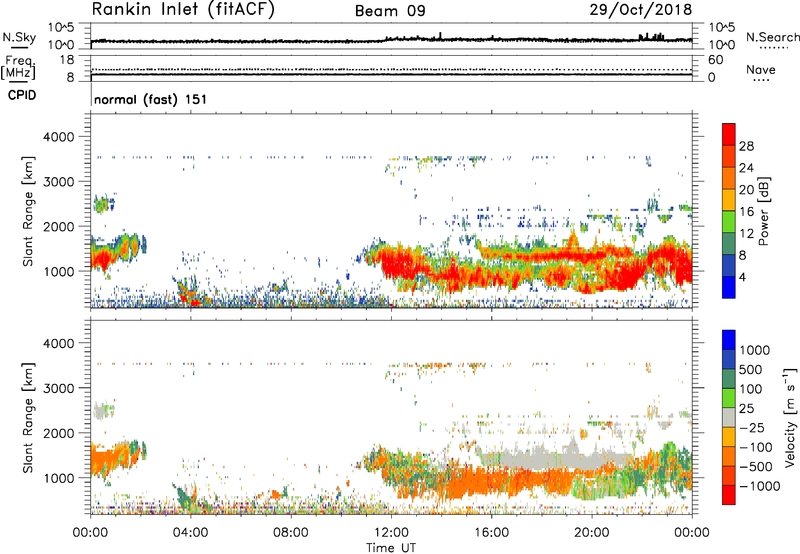Viewport: 800px width, 554px height.
Task: Click the strong red echo region near 21:00 in power panel
Action: click(620, 273)
